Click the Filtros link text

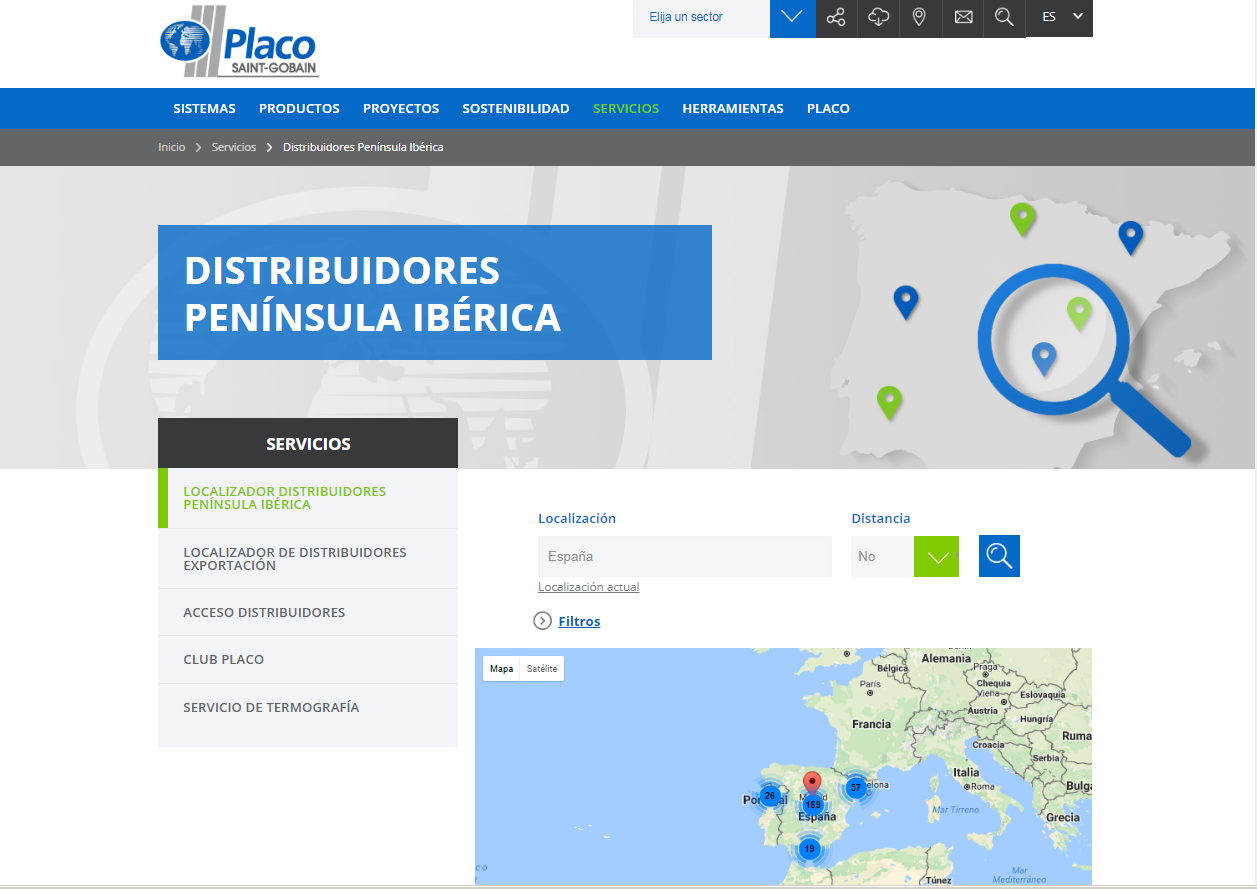pyautogui.click(x=579, y=621)
